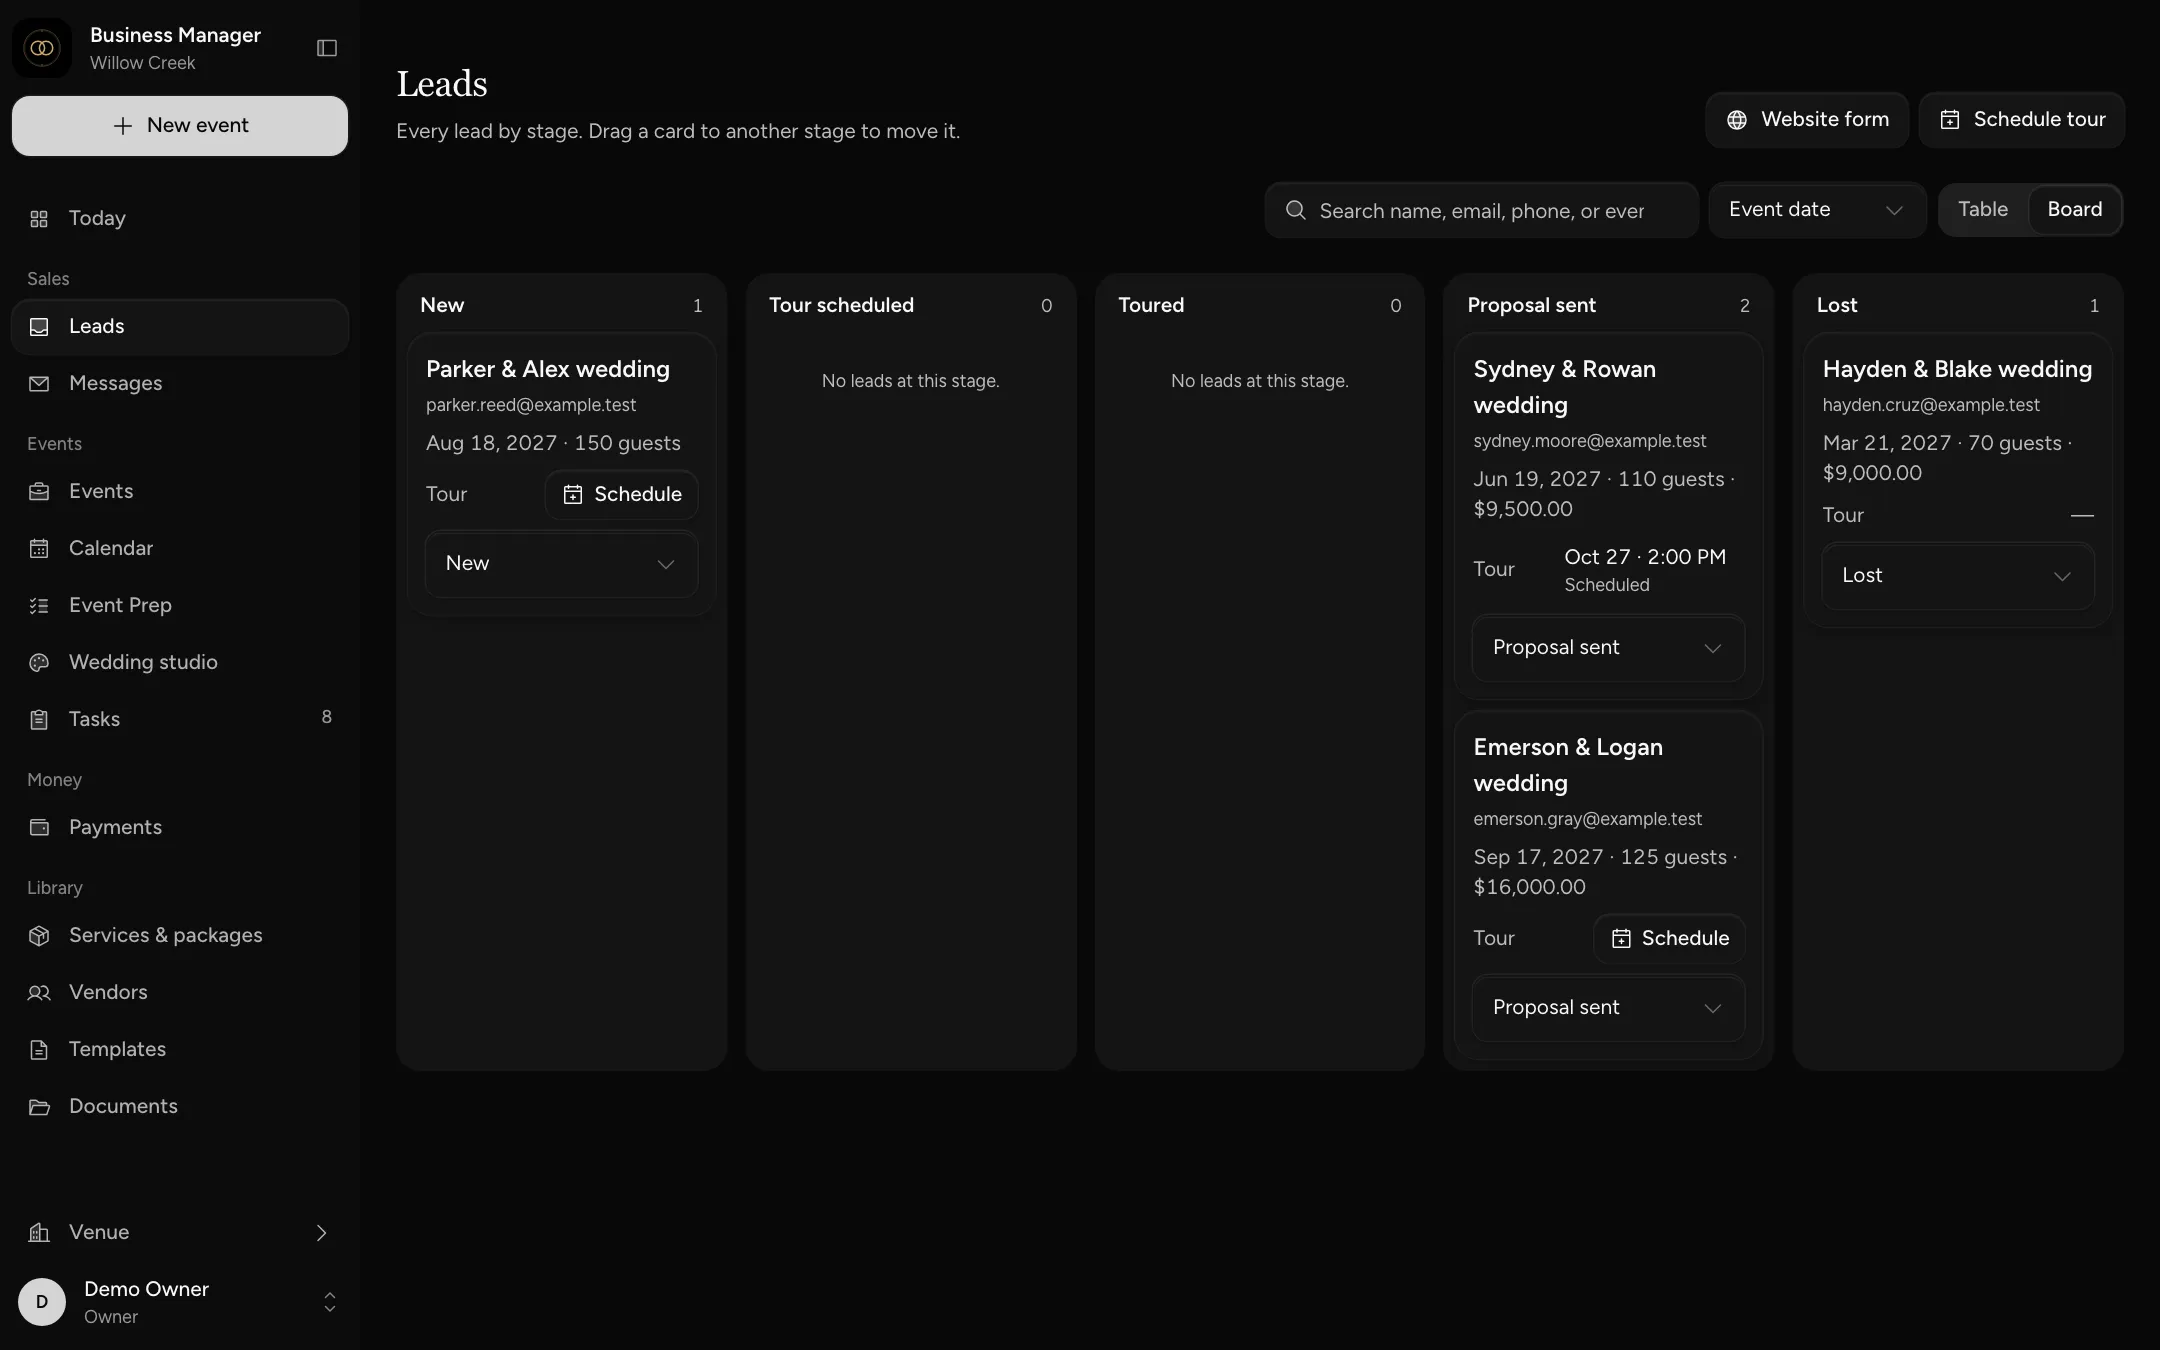2160x1350 pixels.
Task: Expand the Venue submenu chevron
Action: (321, 1233)
